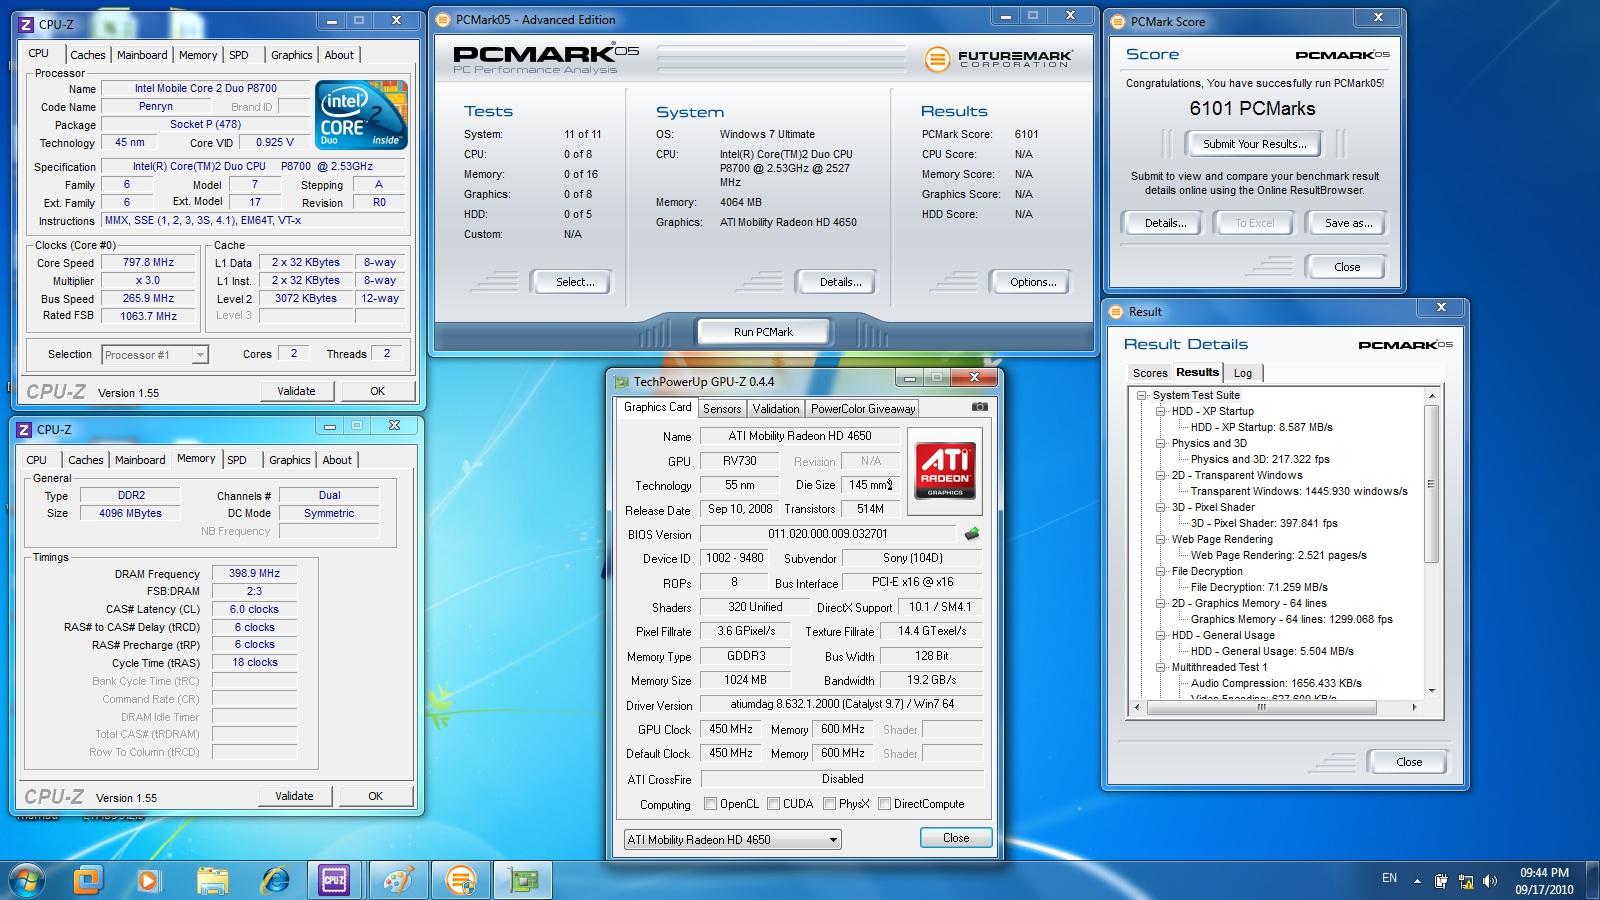Collapse the Multithreaded Test 1 node
This screenshot has width=1600, height=900.
[1160, 667]
